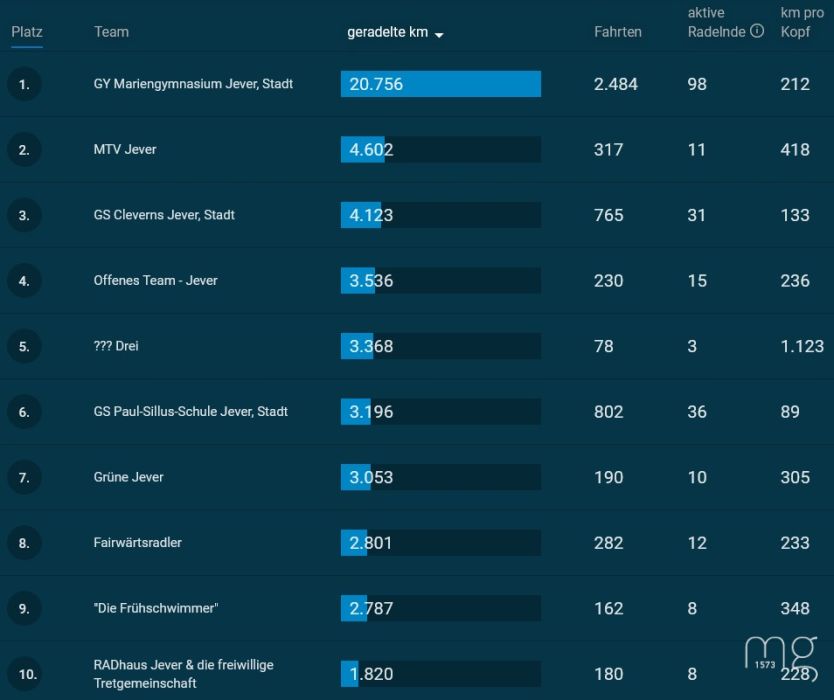
Task: Click the 4.602 km bar for MTV Jever
Action: pyautogui.click(x=441, y=149)
